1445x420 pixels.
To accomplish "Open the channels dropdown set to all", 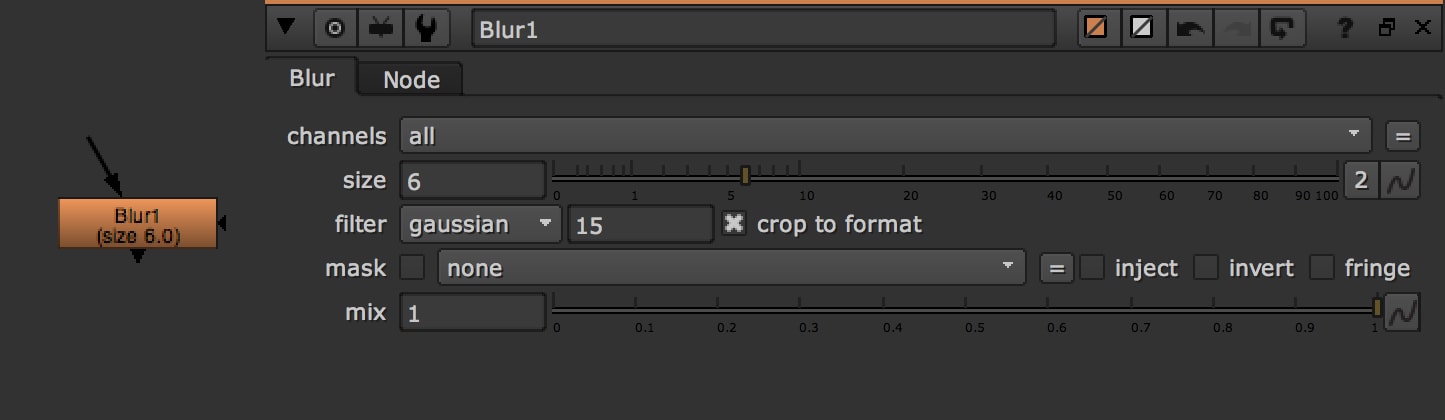I will (885, 135).
